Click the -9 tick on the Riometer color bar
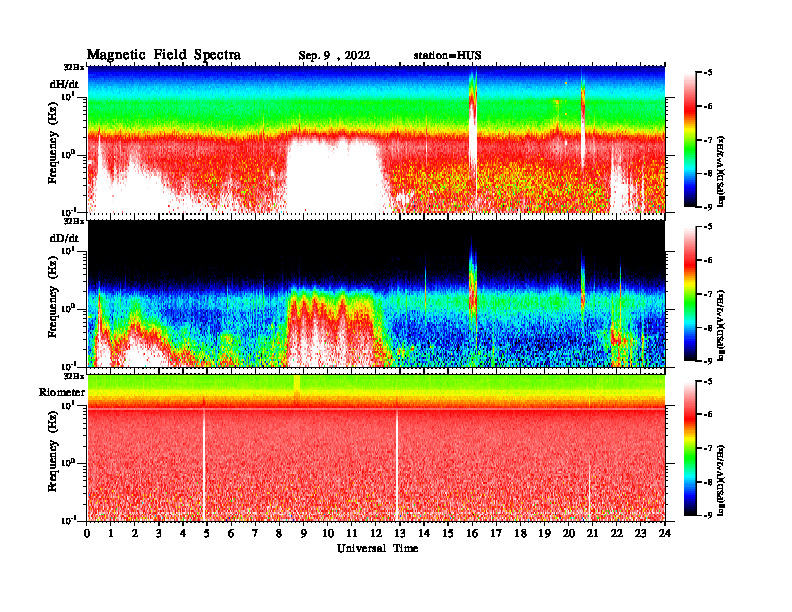Viewport: 792px width, 612px height. (x=708, y=515)
